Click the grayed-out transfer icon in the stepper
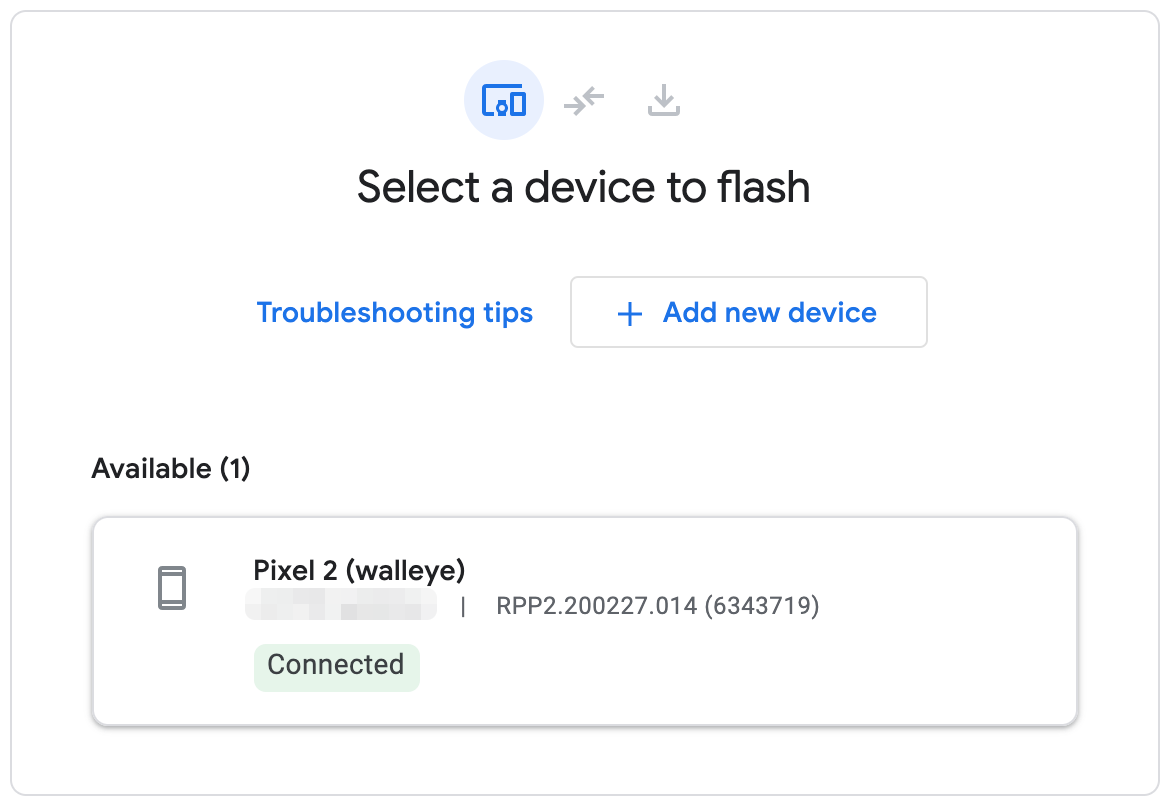The width and height of the screenshot is (1170, 808). click(x=583, y=100)
